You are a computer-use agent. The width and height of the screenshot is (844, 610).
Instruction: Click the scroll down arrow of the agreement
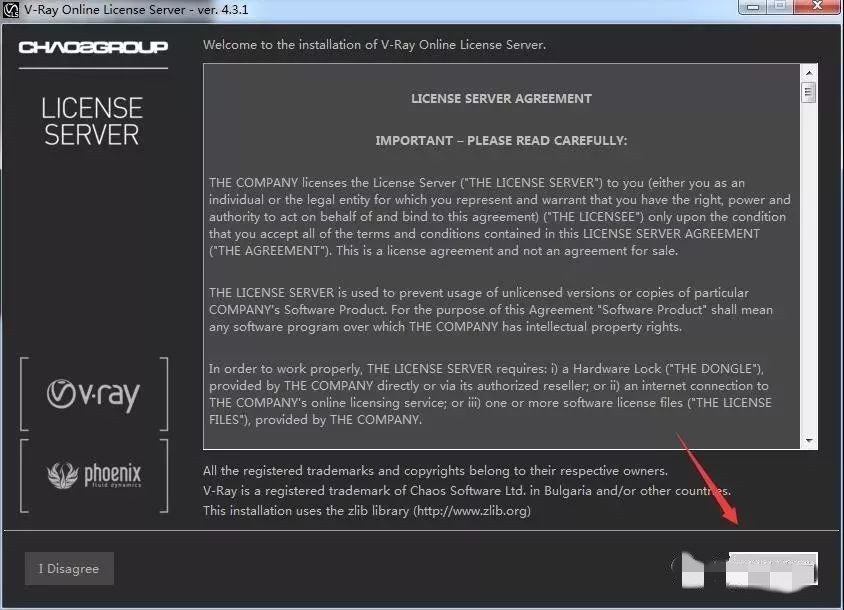pos(809,441)
